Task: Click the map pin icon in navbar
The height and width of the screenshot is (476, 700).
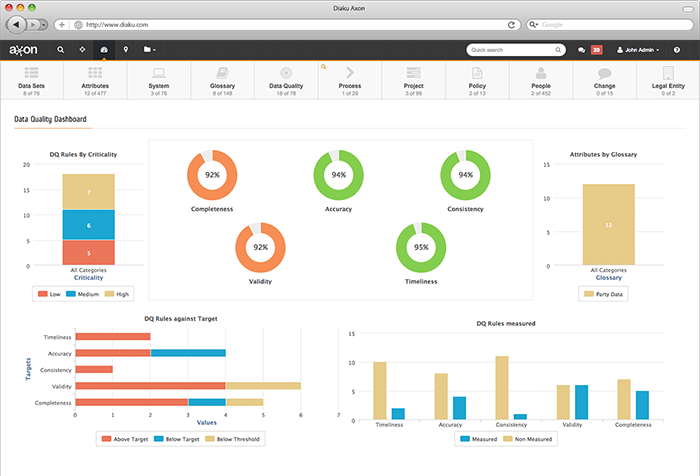Action: coord(125,49)
